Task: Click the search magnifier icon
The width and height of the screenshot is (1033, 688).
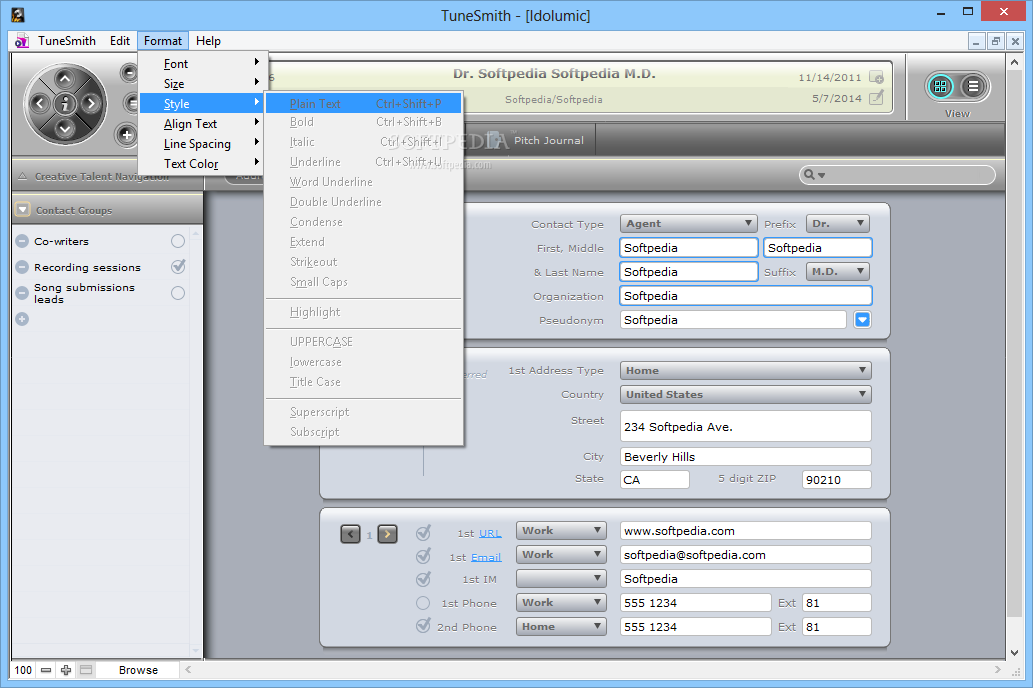Action: 810,175
